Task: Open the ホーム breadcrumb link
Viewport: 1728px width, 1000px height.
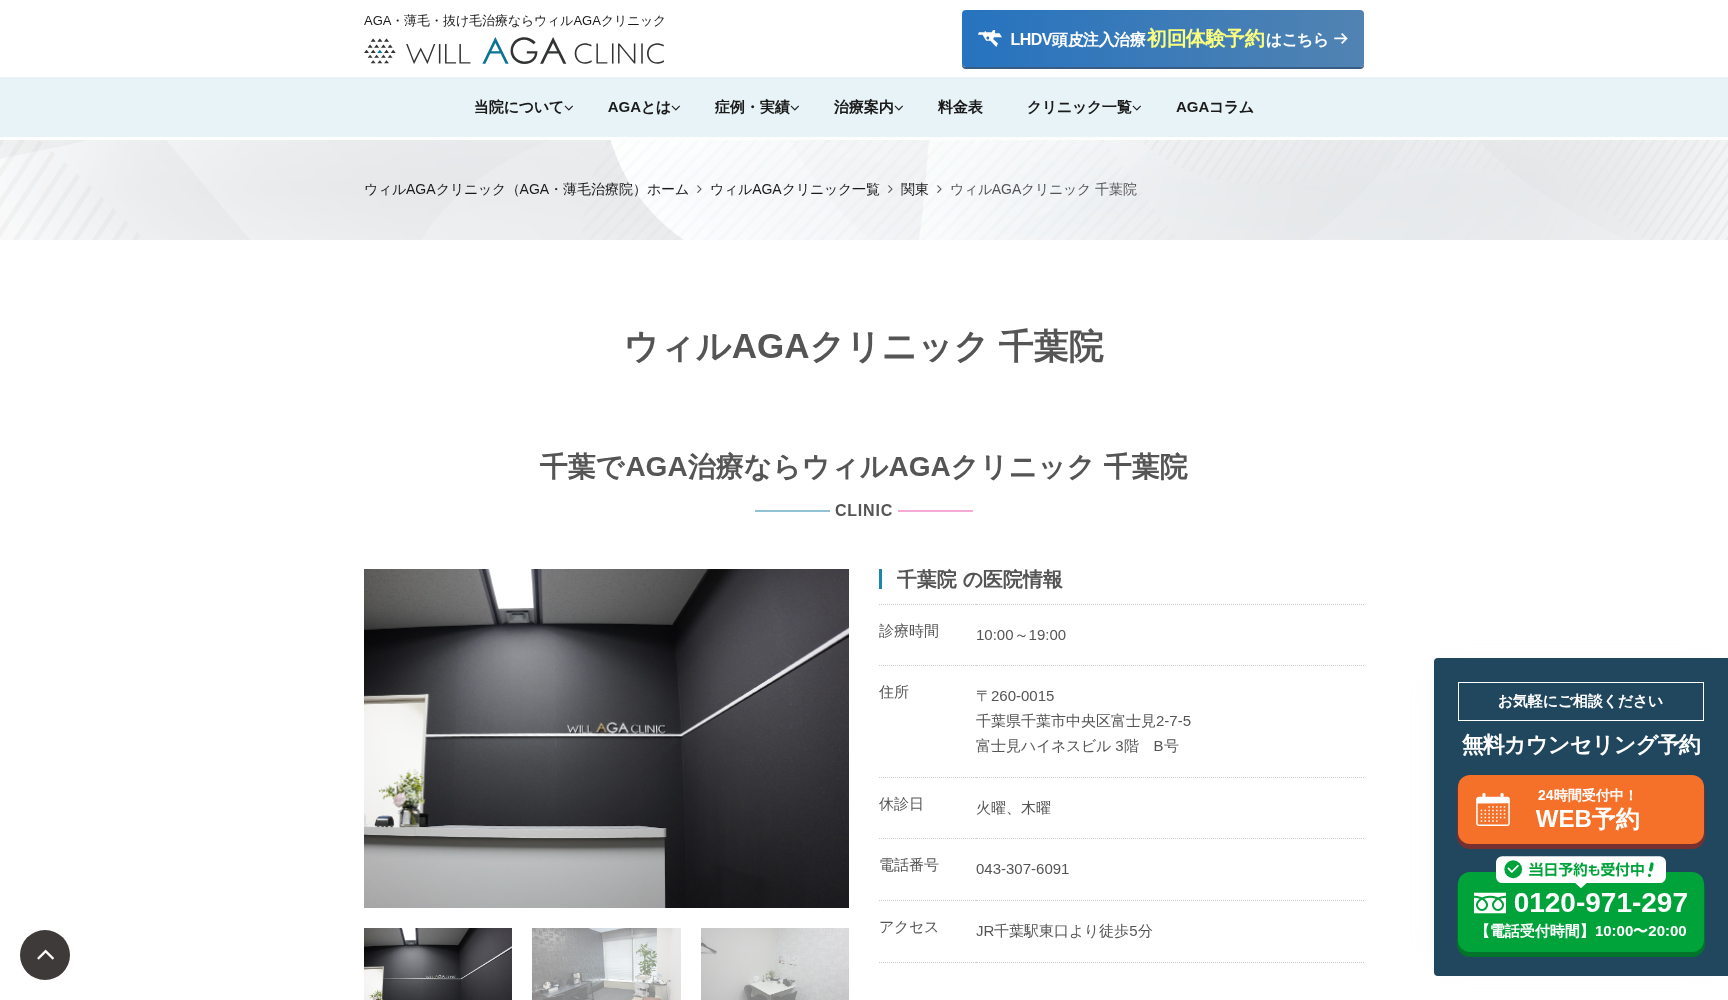Action: point(666,189)
